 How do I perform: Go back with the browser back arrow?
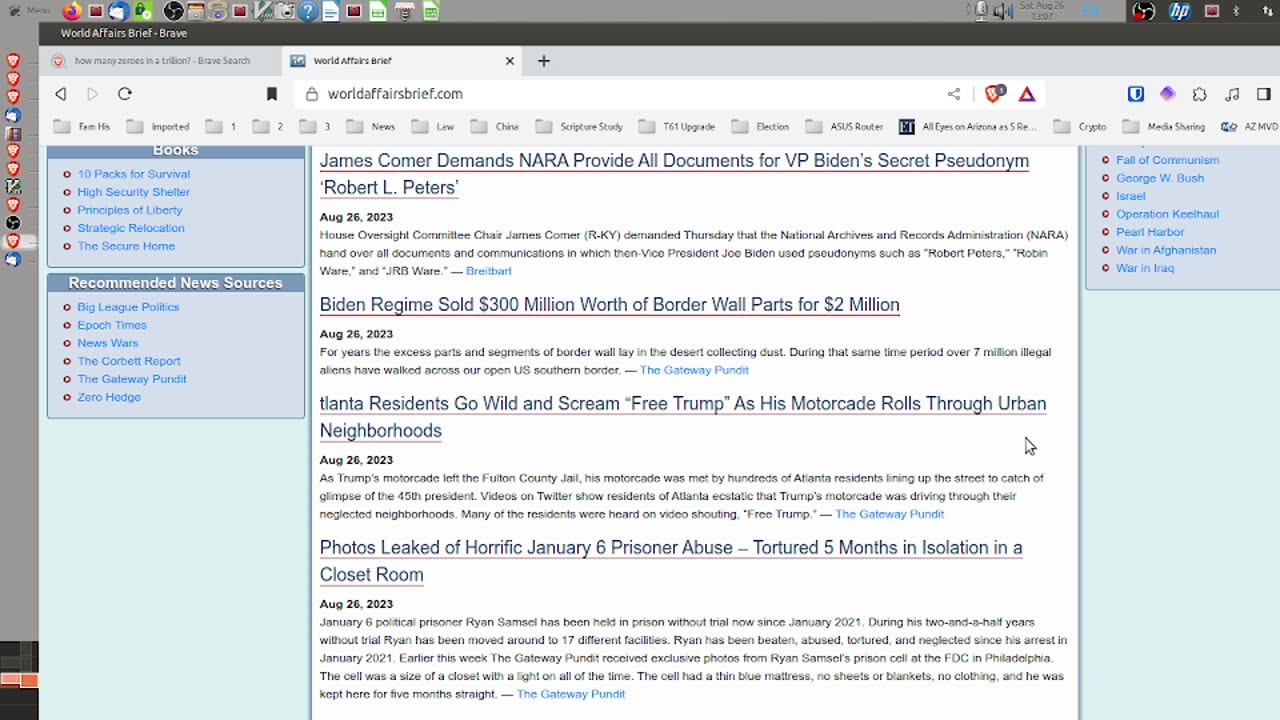click(61, 94)
